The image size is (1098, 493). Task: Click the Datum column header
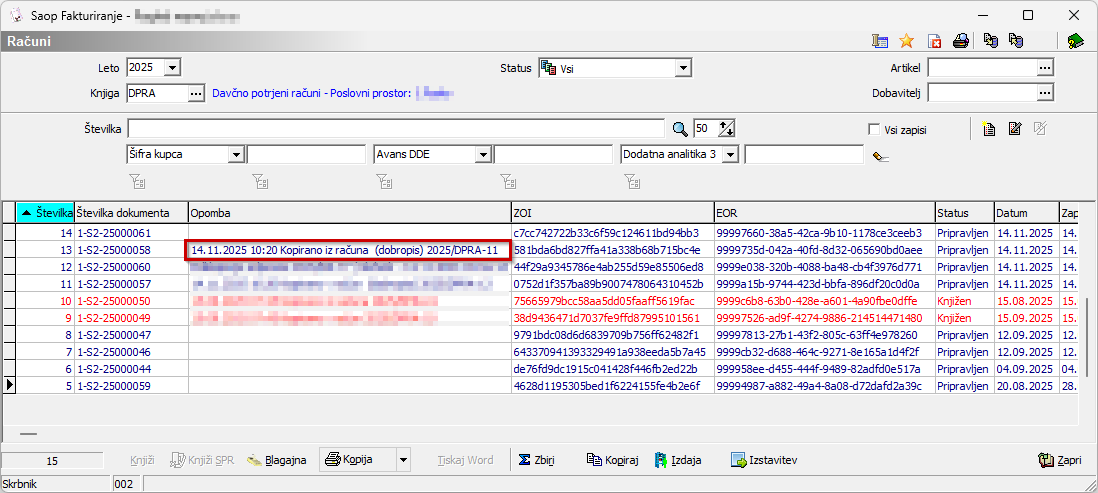coord(1026,213)
